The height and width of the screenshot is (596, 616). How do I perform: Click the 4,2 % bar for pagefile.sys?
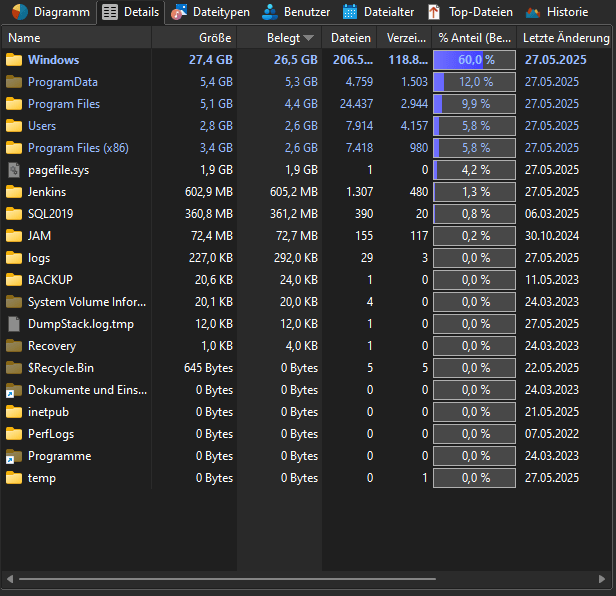tap(474, 170)
